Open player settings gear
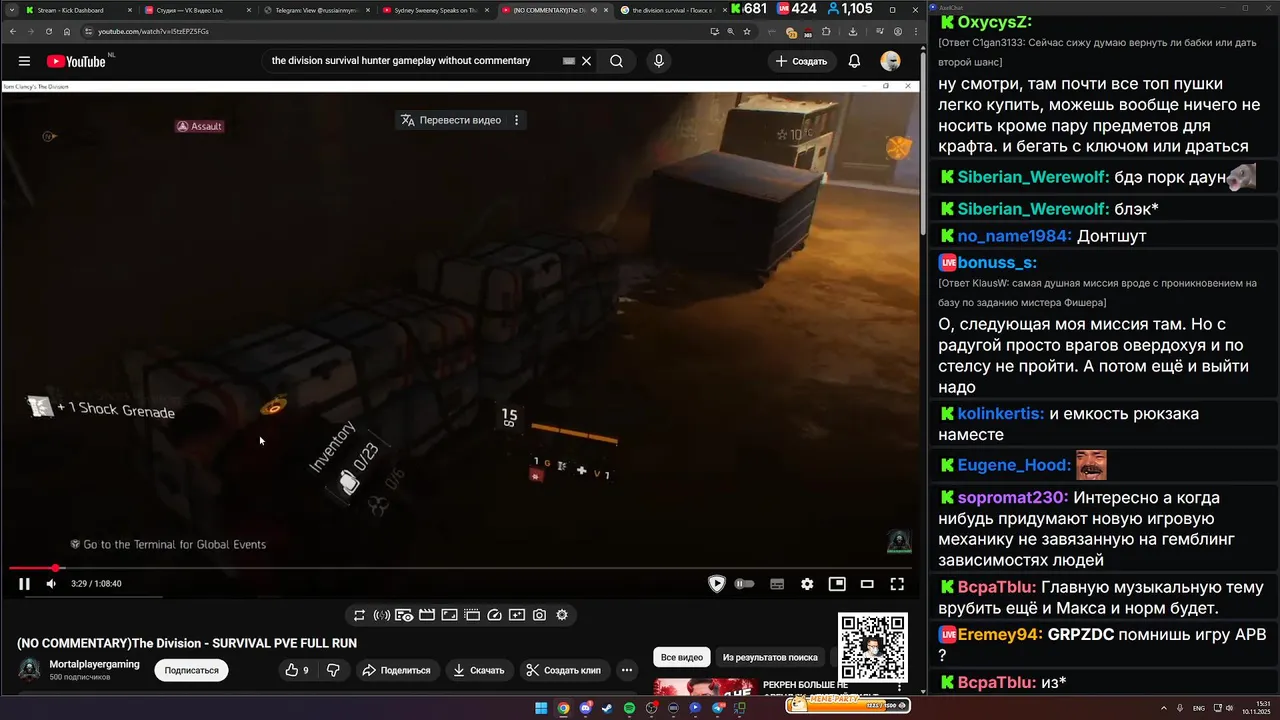This screenshot has height=720, width=1280. tap(807, 584)
